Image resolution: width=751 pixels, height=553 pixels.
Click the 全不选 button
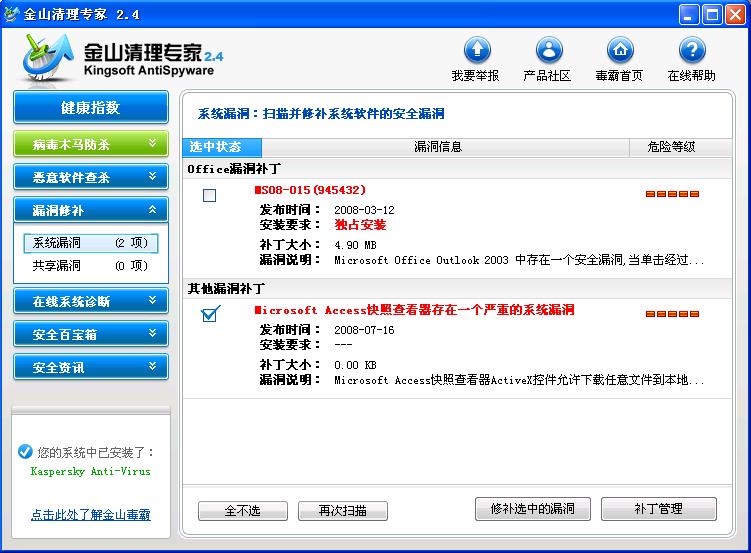coord(243,511)
